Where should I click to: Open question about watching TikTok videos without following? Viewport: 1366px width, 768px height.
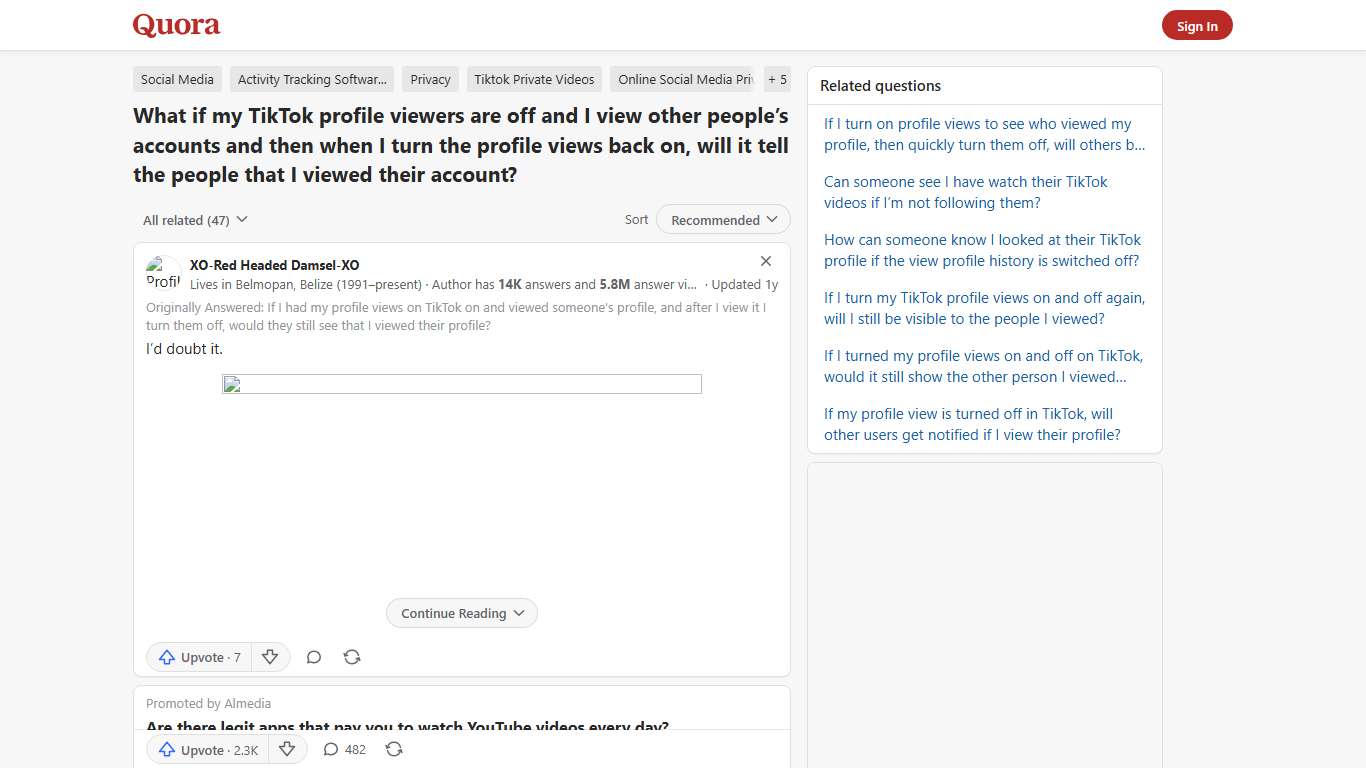coord(965,192)
